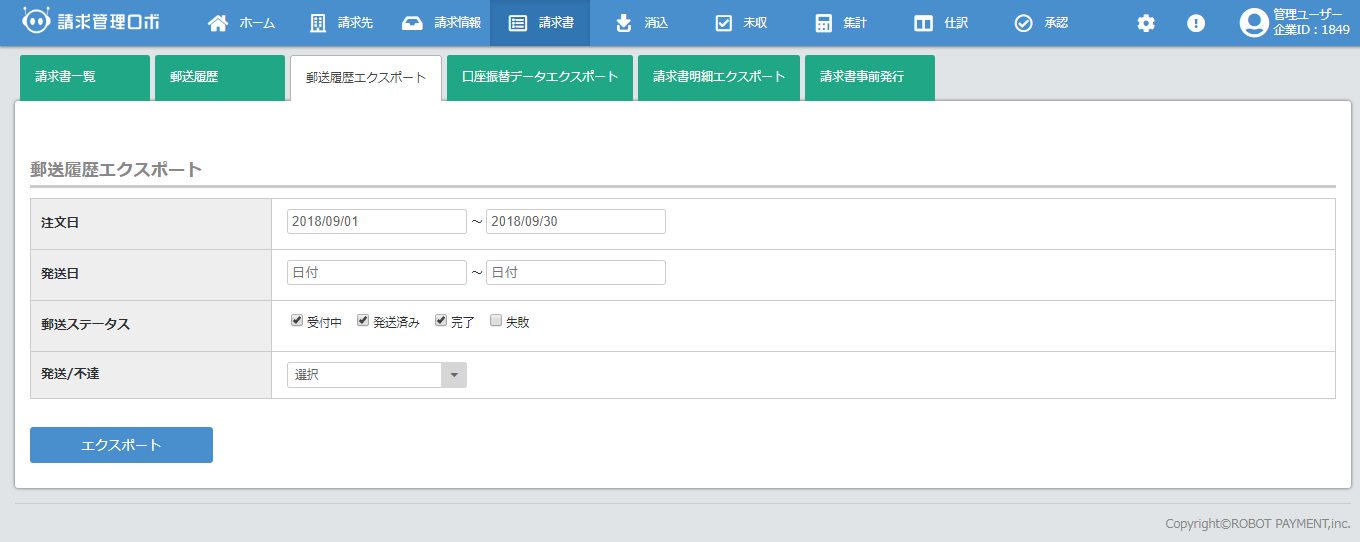Click the exclamation alert icon
This screenshot has width=1360, height=542.
1196,23
